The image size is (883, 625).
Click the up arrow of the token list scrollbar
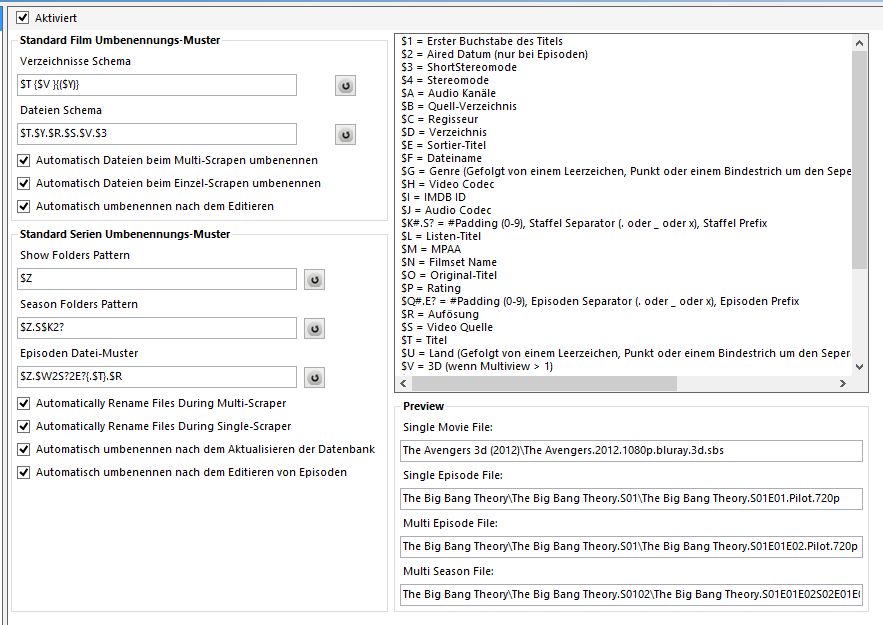[x=859, y=43]
